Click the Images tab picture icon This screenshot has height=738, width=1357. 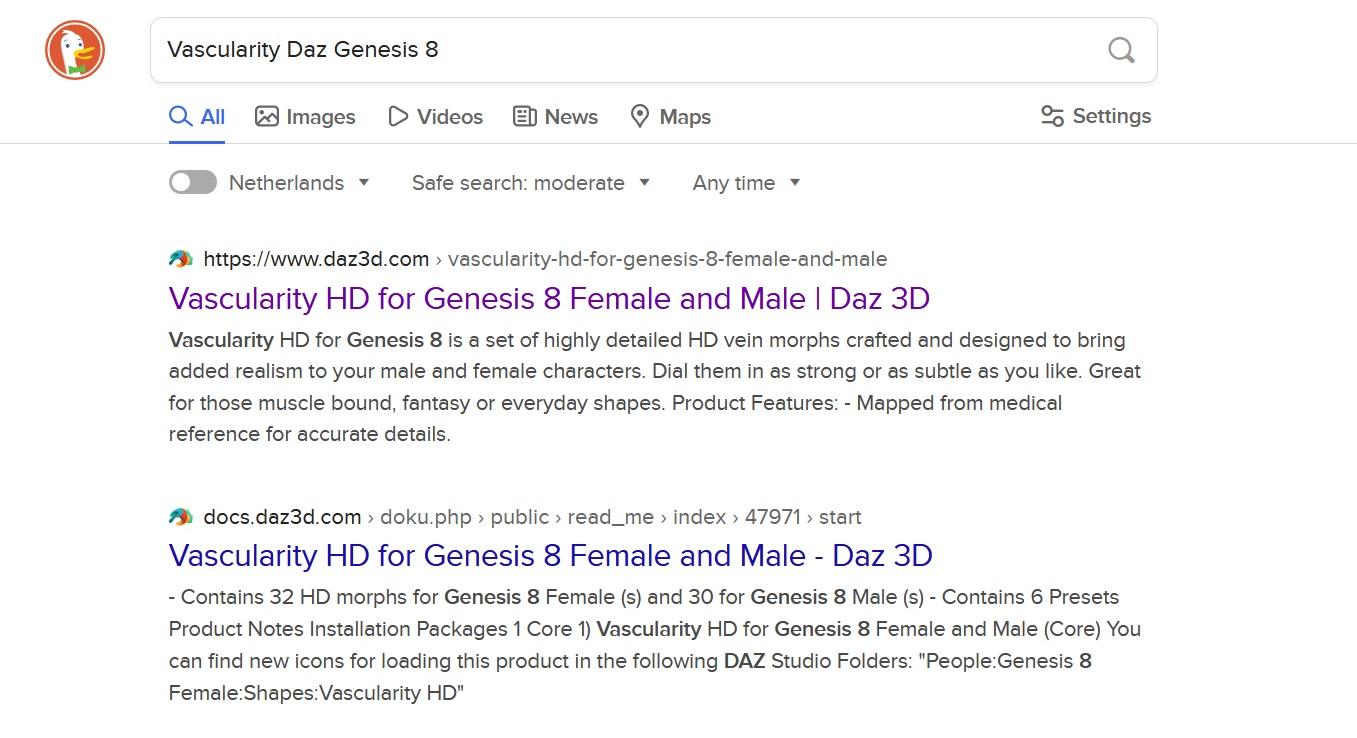(x=266, y=117)
